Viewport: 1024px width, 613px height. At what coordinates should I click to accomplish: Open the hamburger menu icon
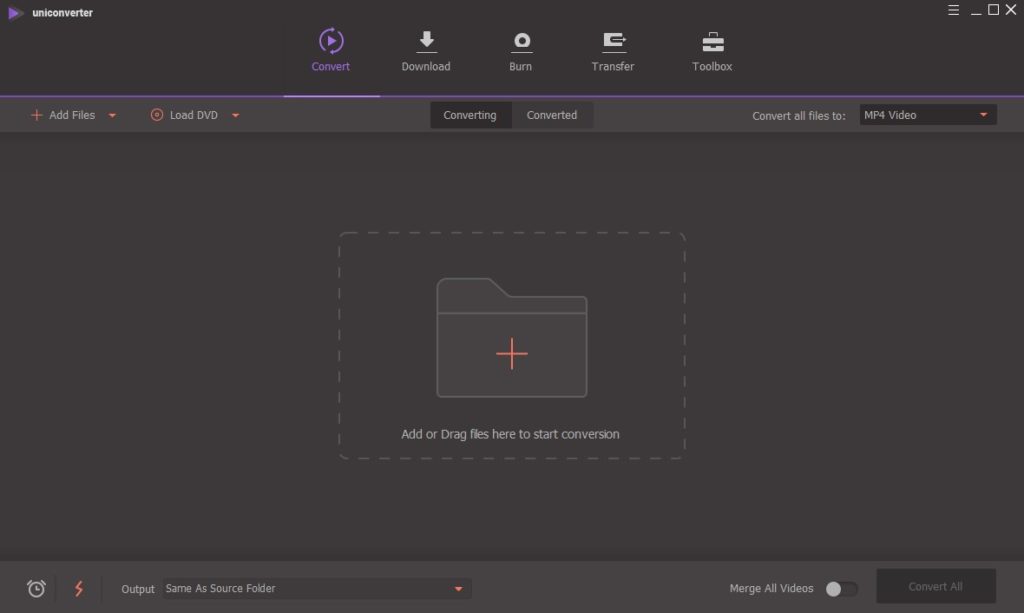click(x=953, y=10)
